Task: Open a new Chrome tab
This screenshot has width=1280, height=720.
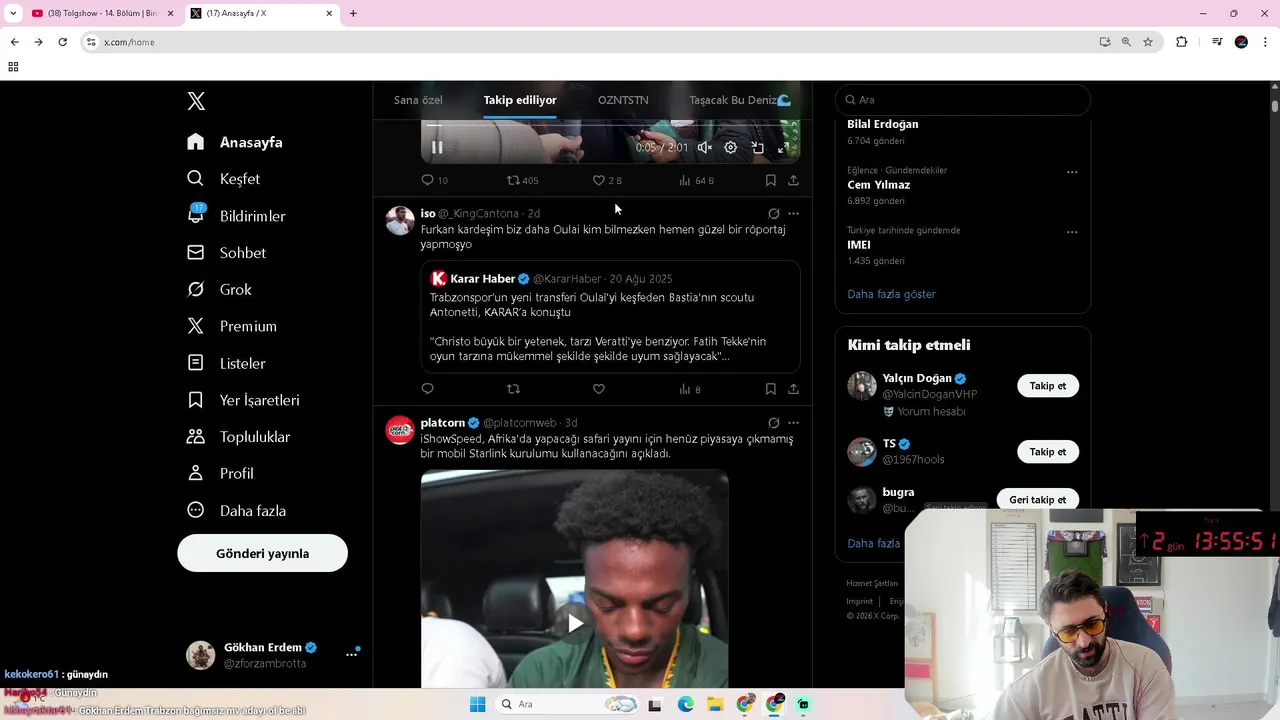Action: pos(353,13)
